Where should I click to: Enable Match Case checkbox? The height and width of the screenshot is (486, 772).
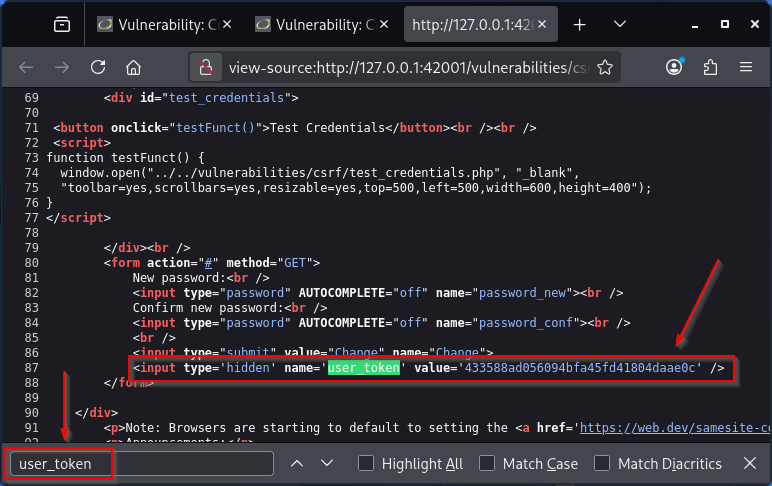[x=487, y=463]
